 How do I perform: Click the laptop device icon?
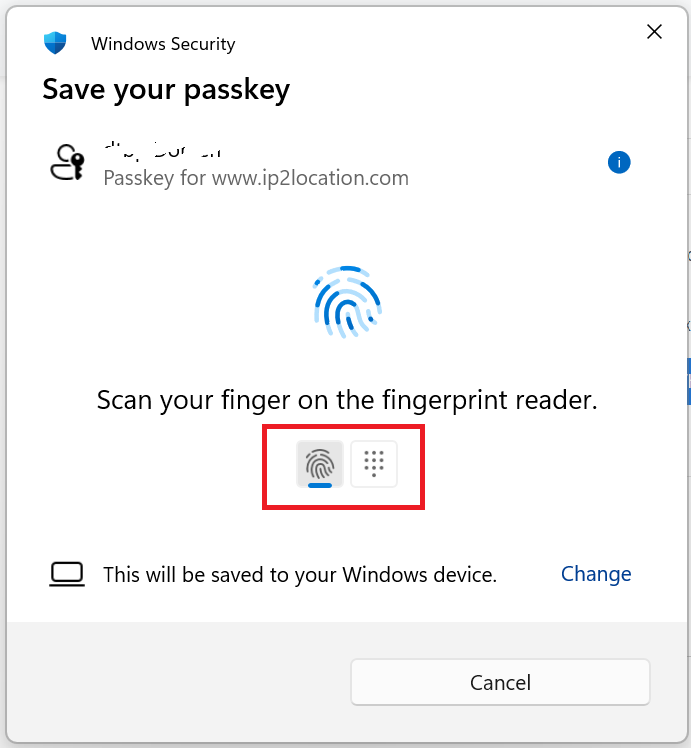click(67, 574)
